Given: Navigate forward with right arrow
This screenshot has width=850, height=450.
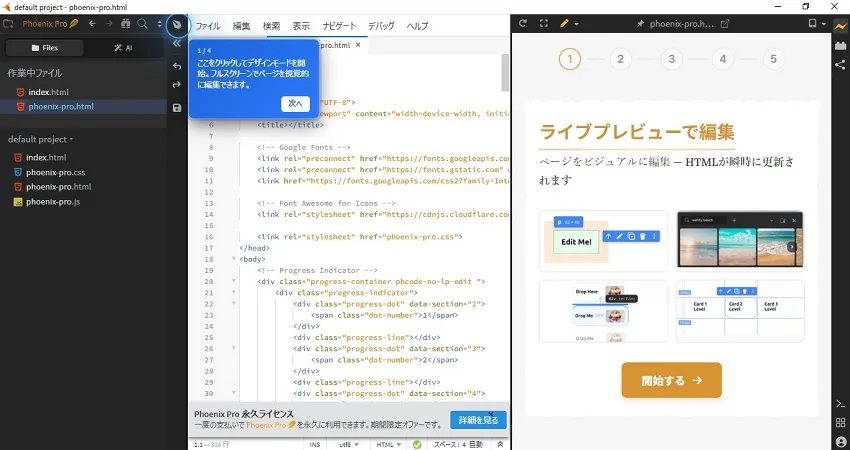Looking at the screenshot, I should coord(109,24).
